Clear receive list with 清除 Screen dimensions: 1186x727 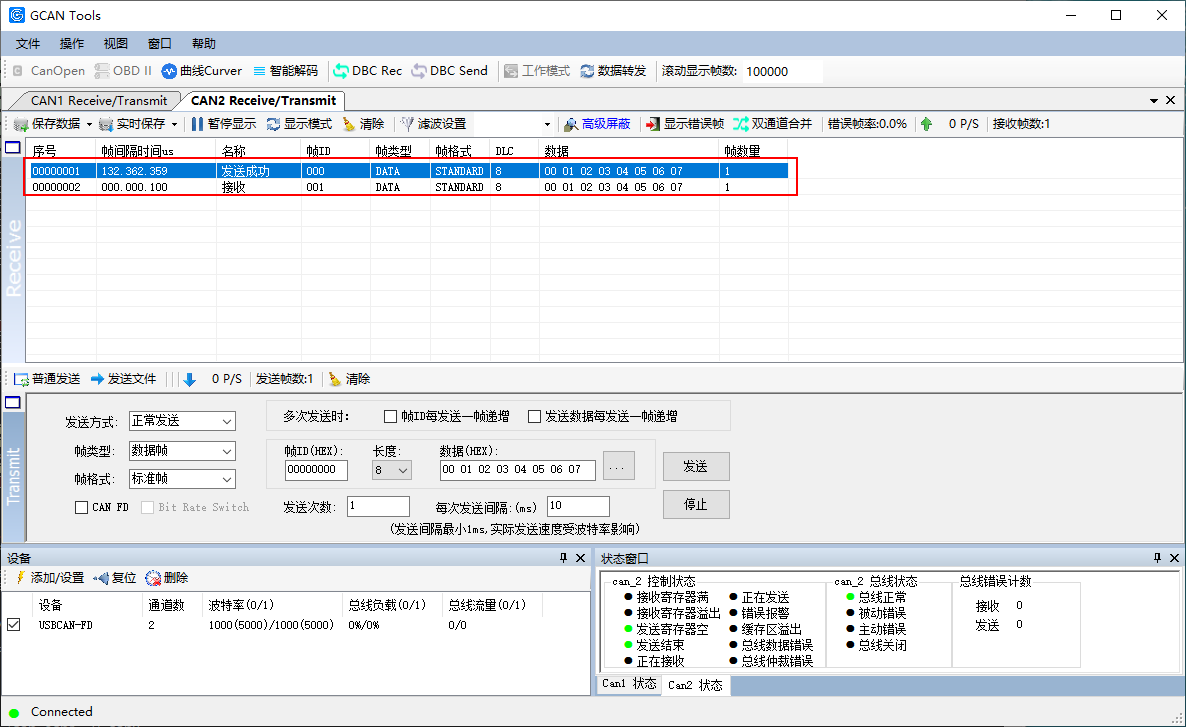point(363,124)
